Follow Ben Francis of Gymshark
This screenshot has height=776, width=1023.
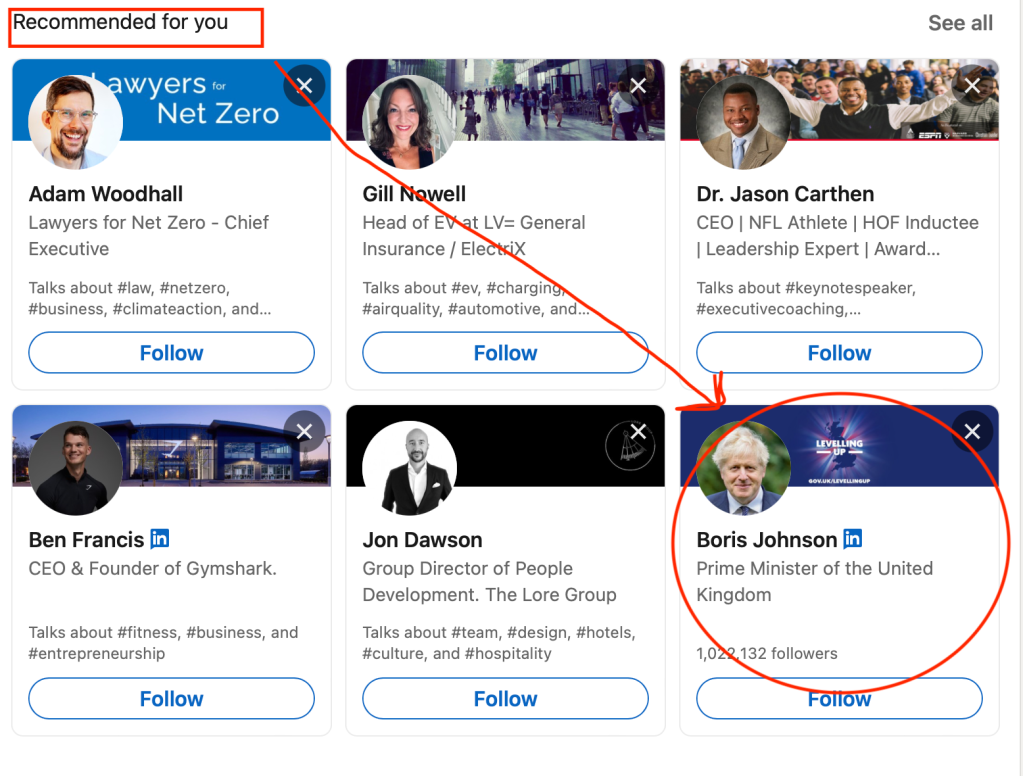point(171,699)
